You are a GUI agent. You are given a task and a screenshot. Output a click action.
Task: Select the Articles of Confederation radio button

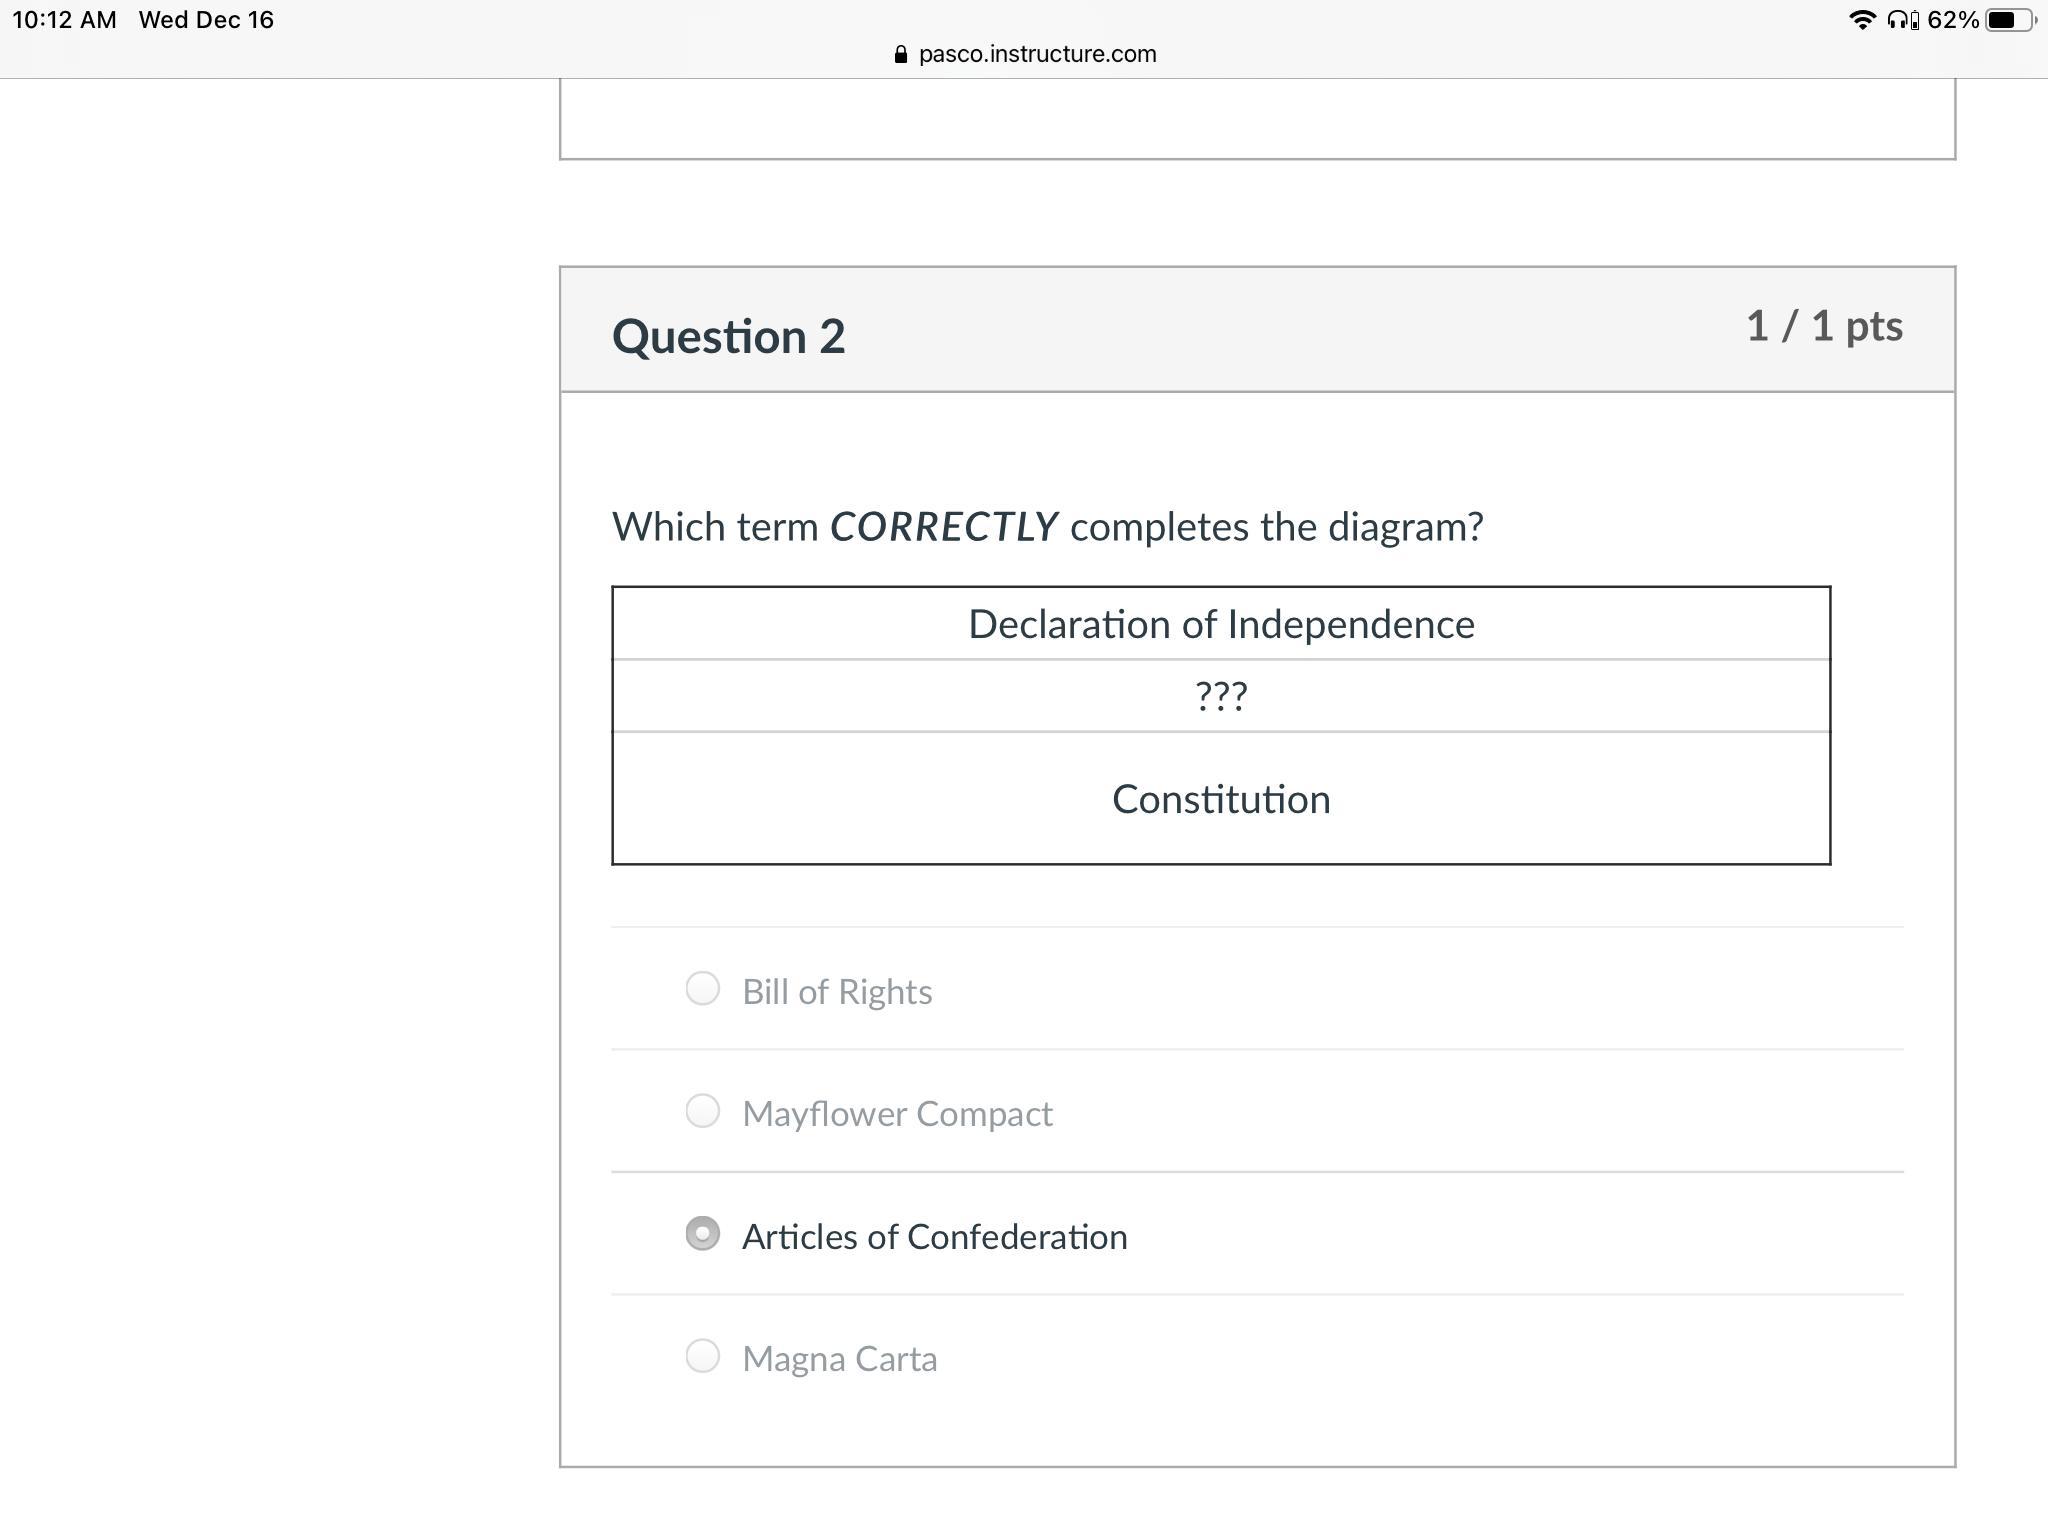click(702, 1234)
